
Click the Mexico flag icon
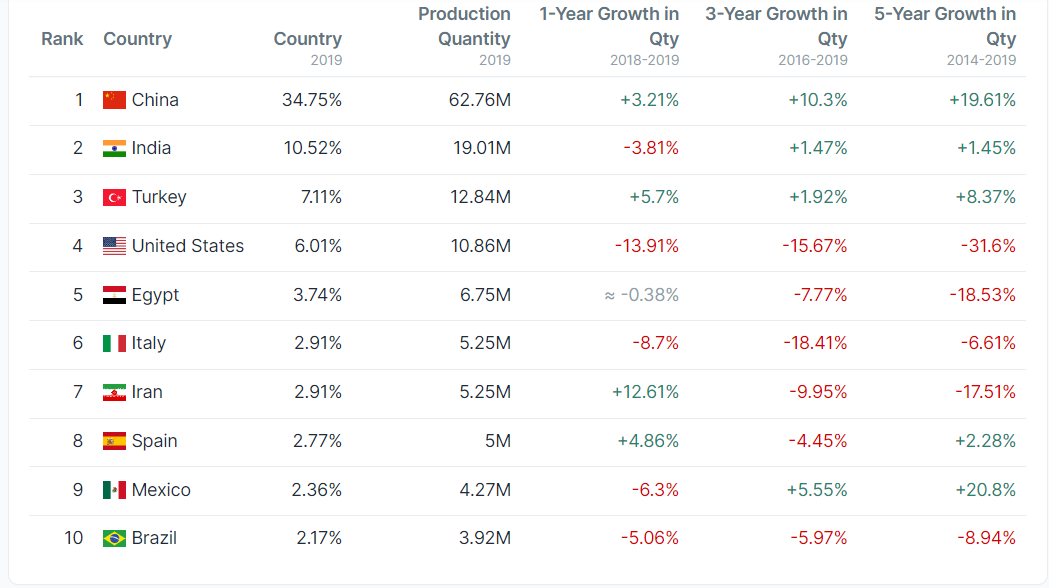(x=114, y=490)
